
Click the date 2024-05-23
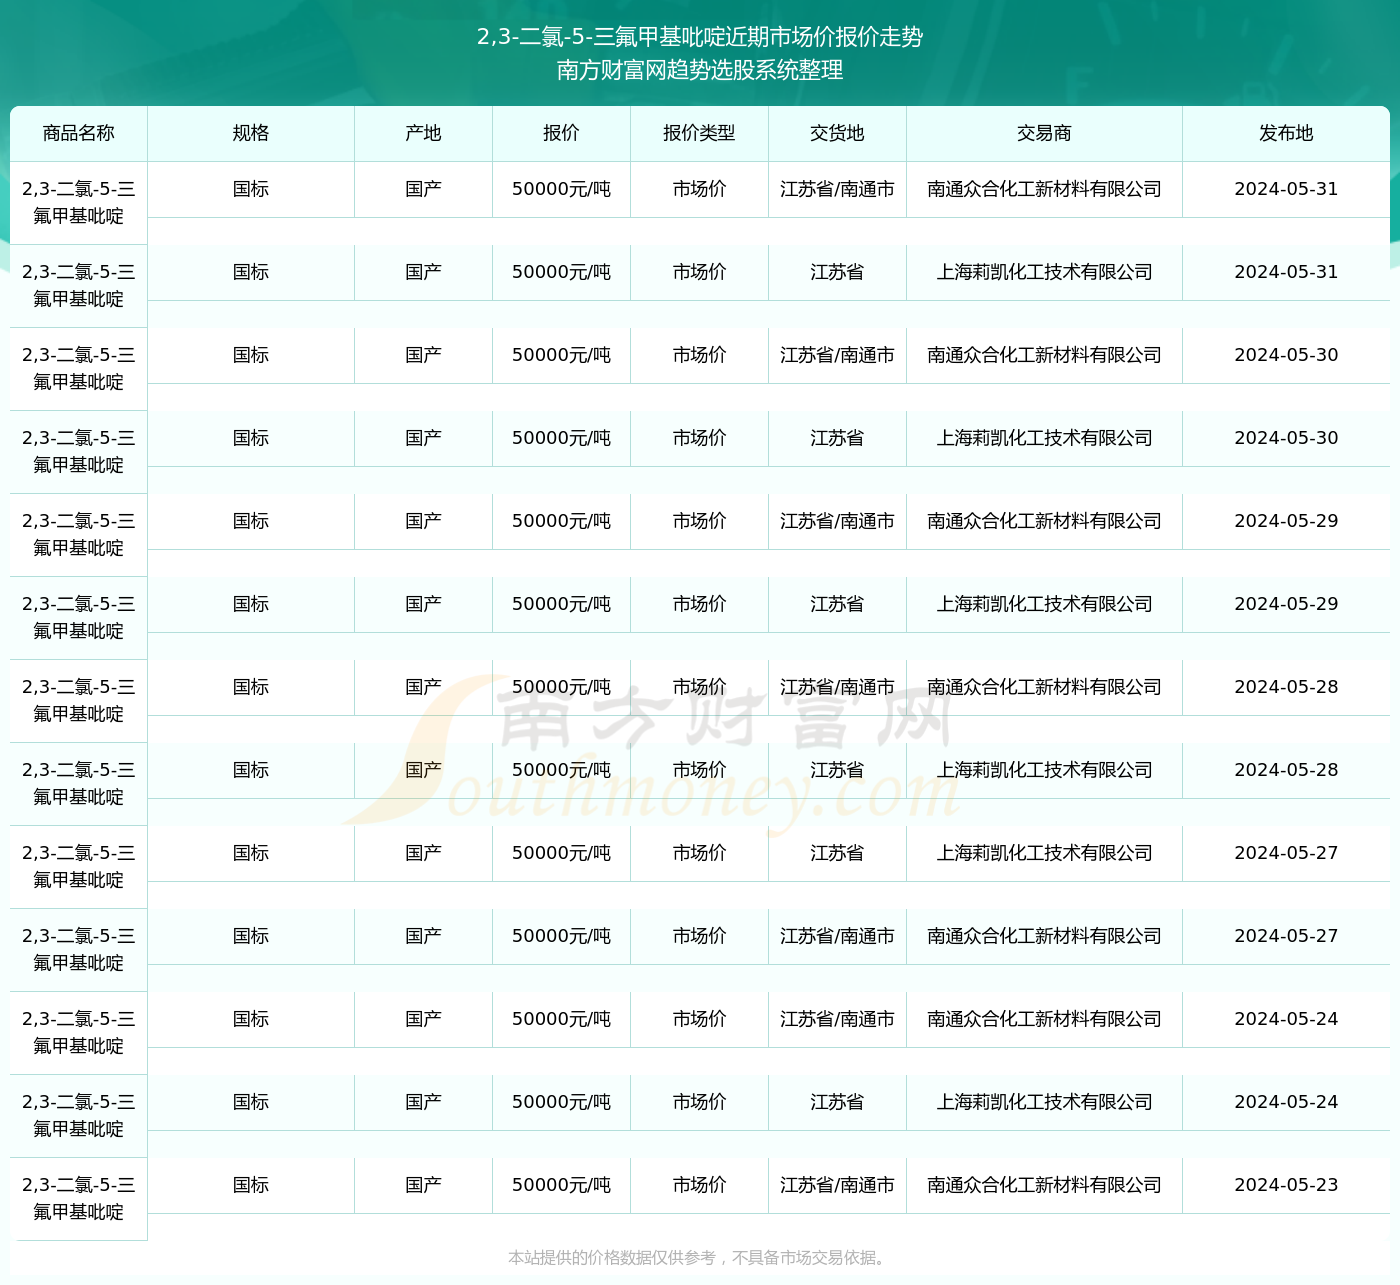1286,1185
